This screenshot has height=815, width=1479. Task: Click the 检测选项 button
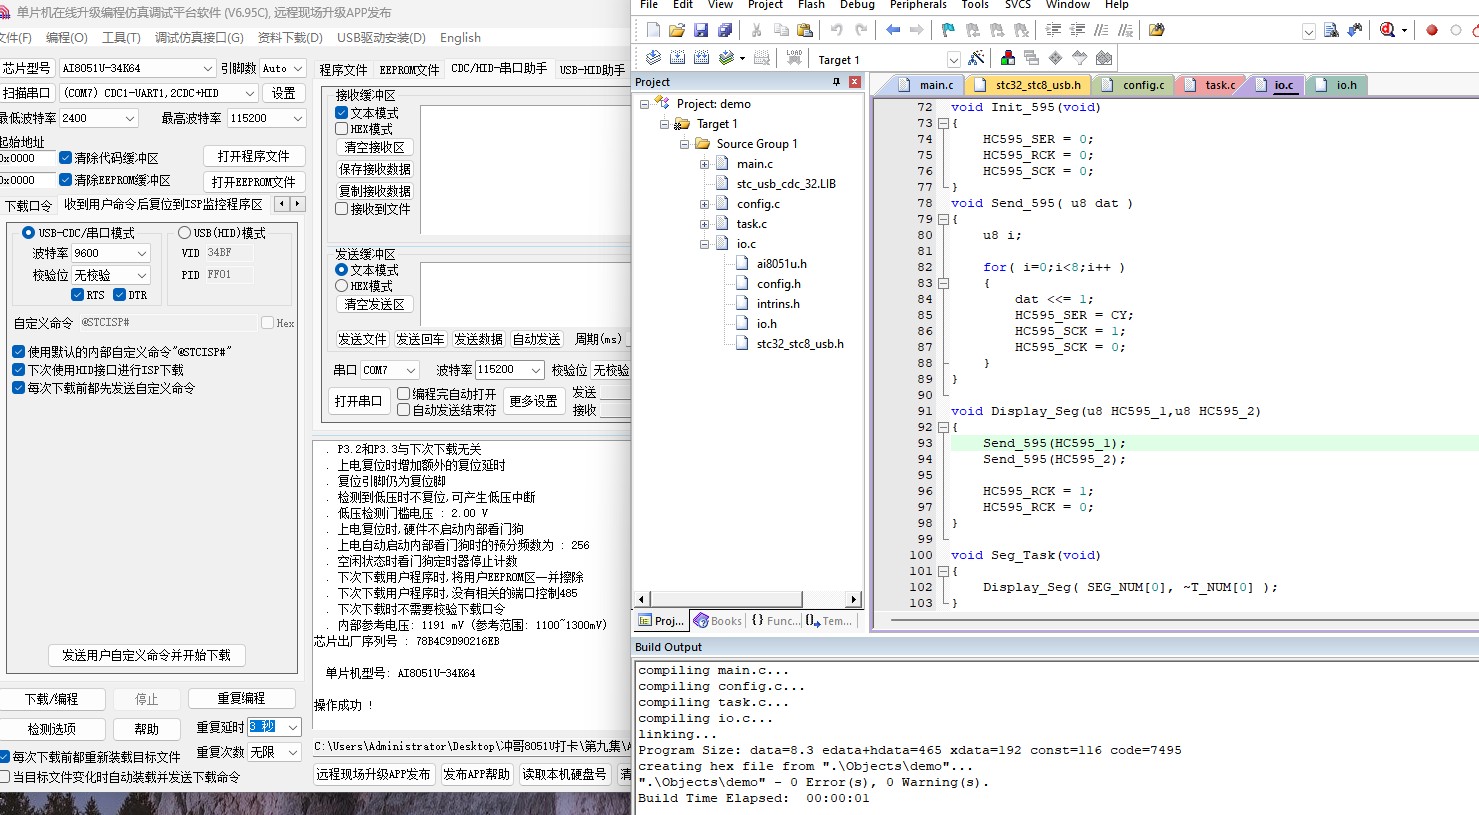tap(51, 729)
